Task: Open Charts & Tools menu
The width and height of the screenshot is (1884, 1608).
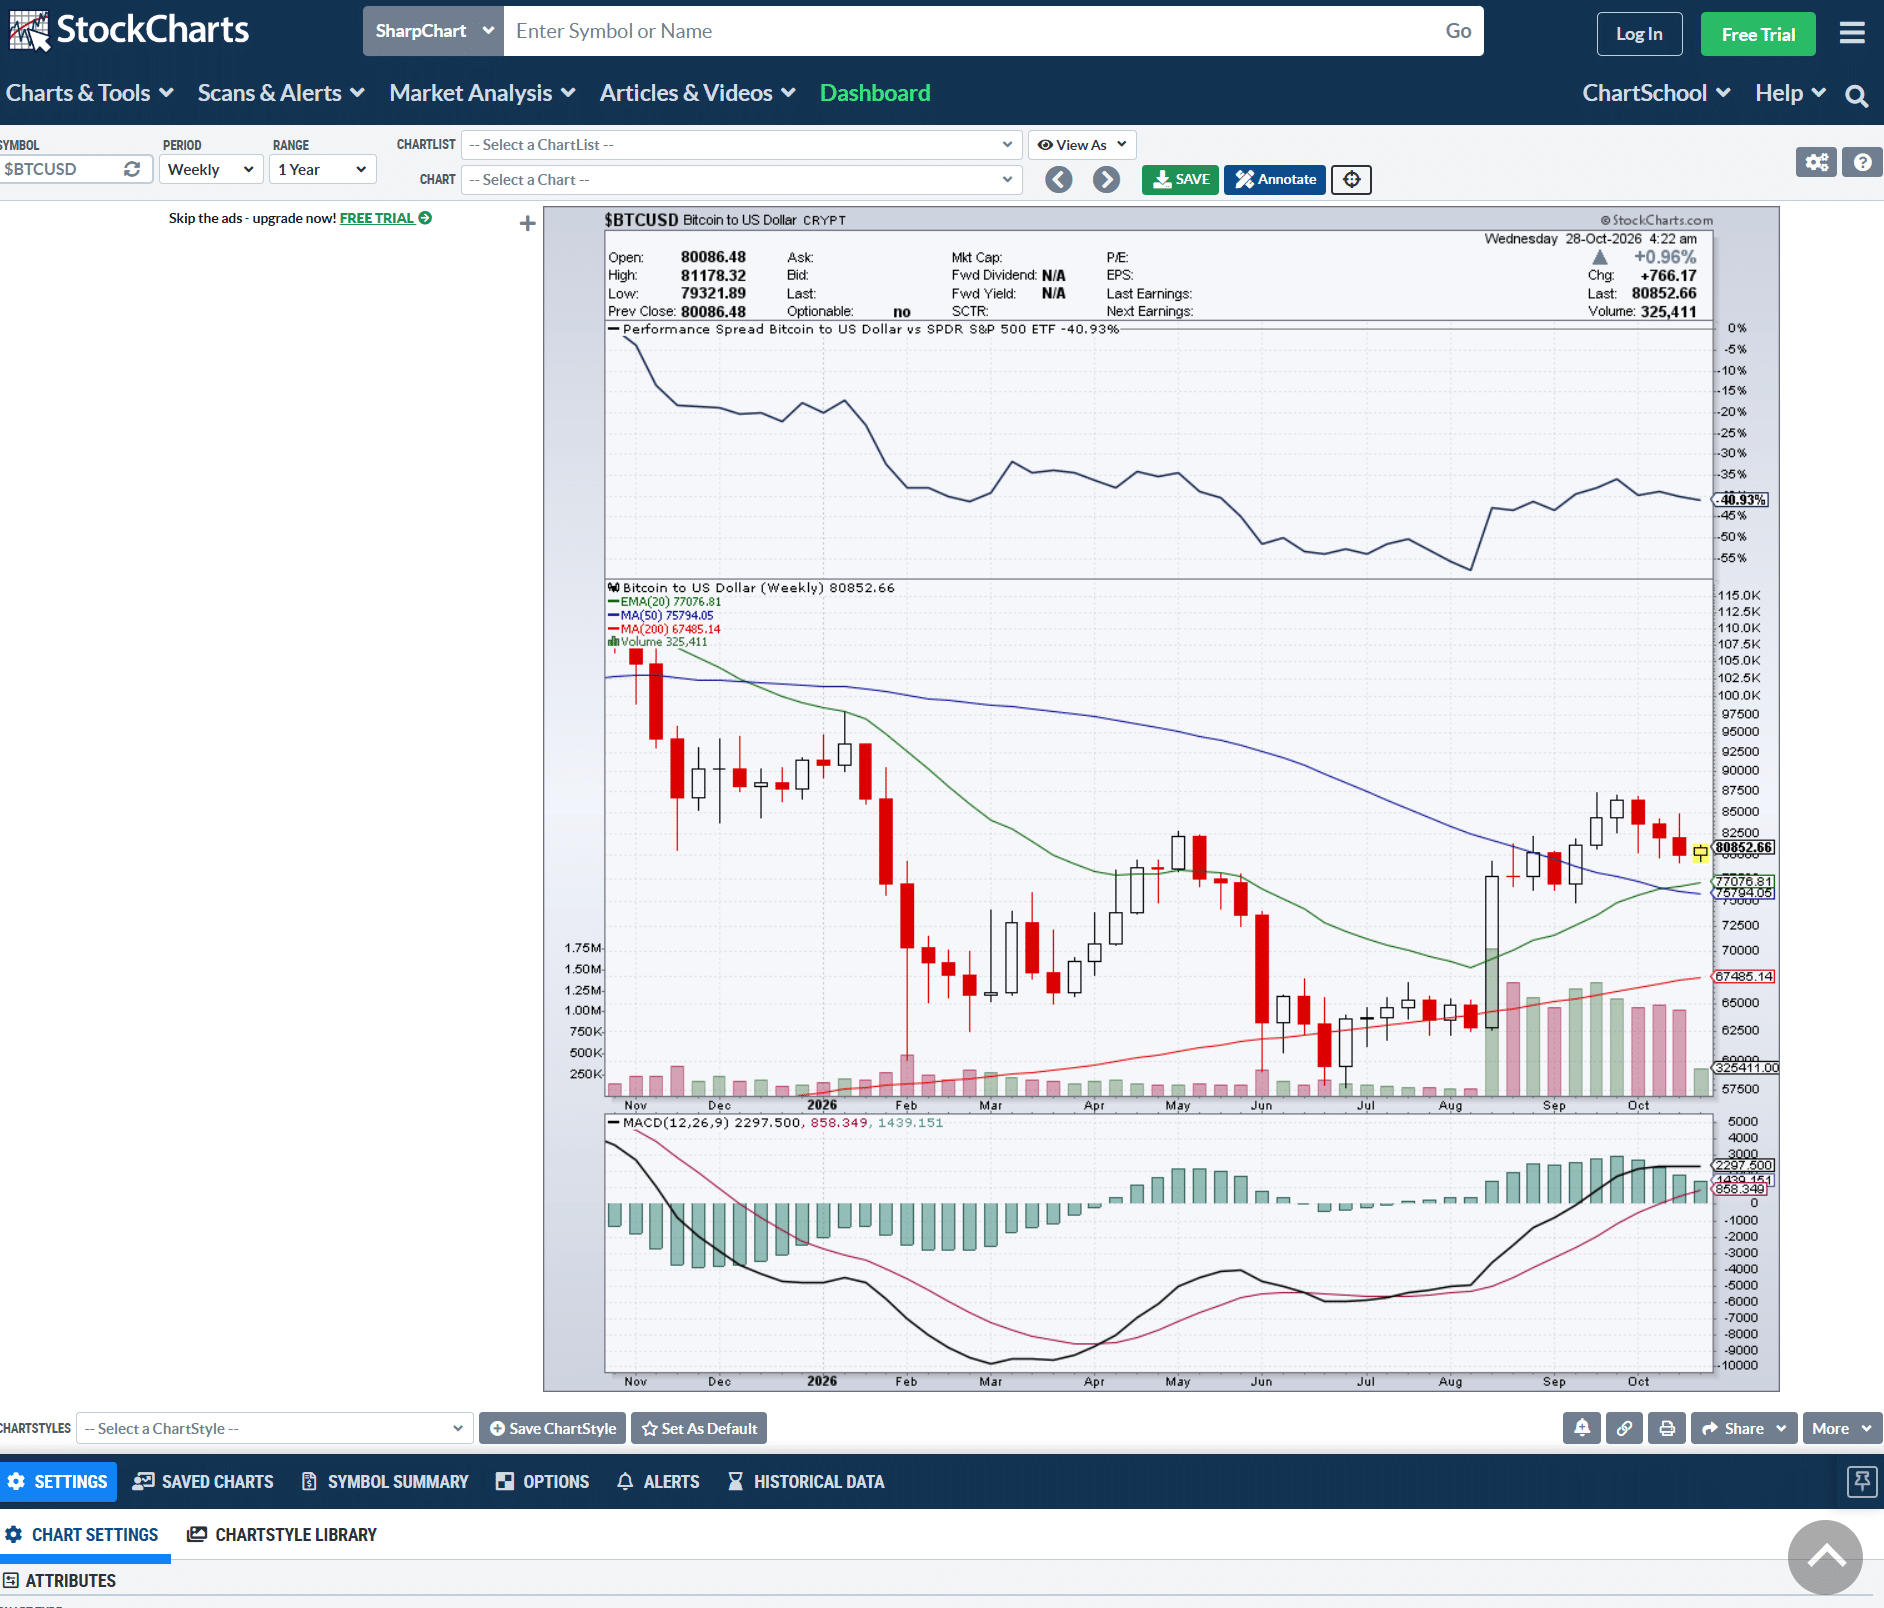Action: tap(90, 93)
